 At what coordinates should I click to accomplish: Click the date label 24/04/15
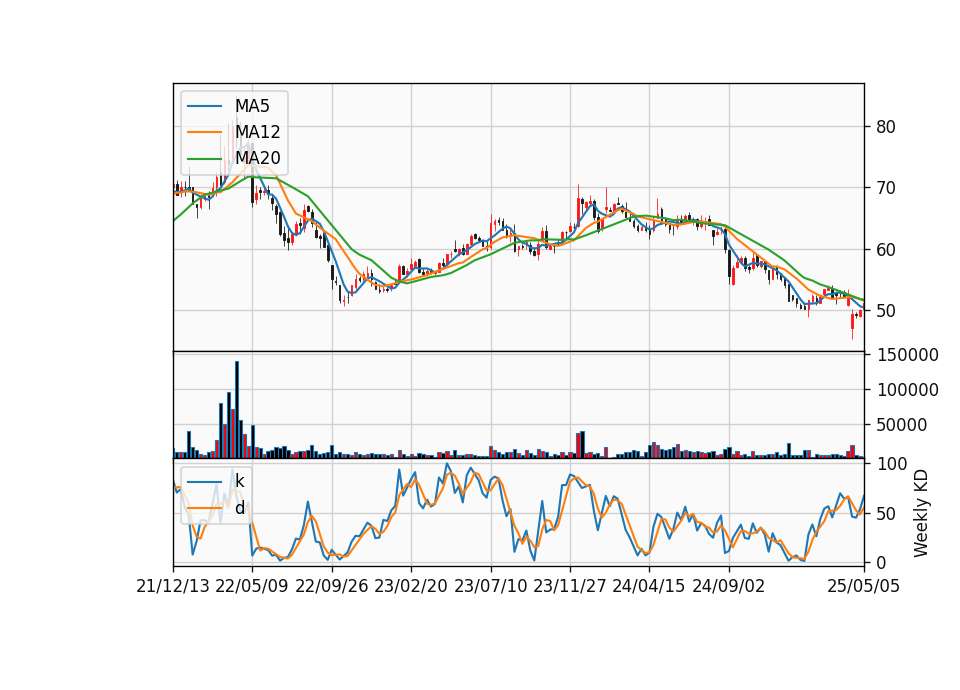[x=649, y=586]
